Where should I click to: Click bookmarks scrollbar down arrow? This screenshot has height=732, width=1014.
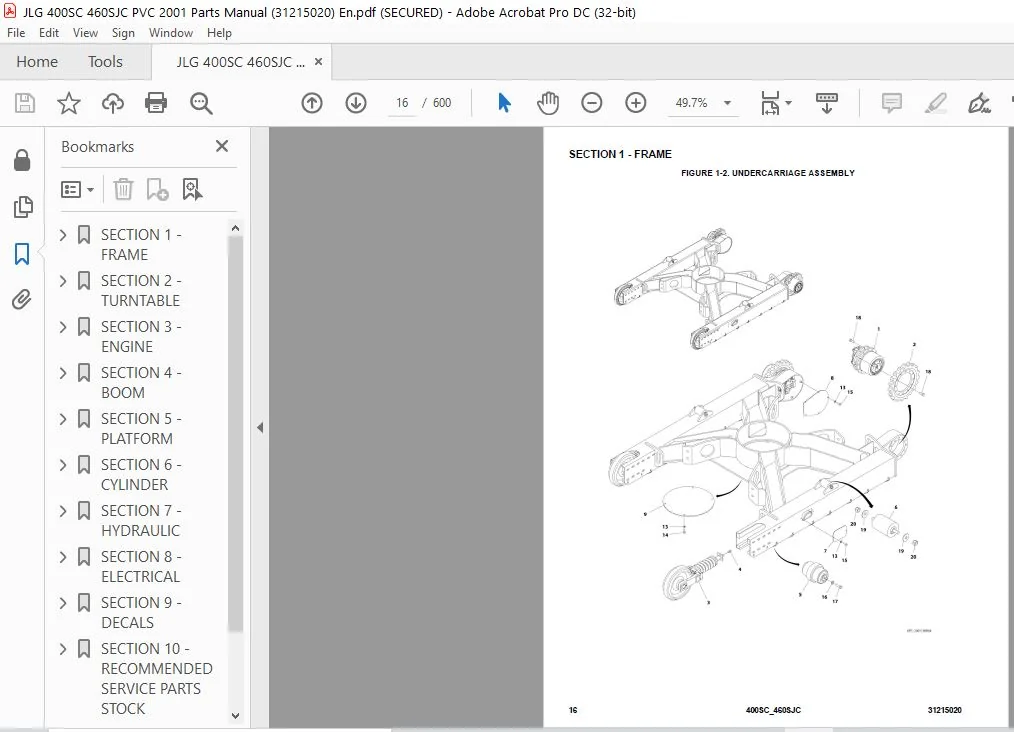(235, 715)
